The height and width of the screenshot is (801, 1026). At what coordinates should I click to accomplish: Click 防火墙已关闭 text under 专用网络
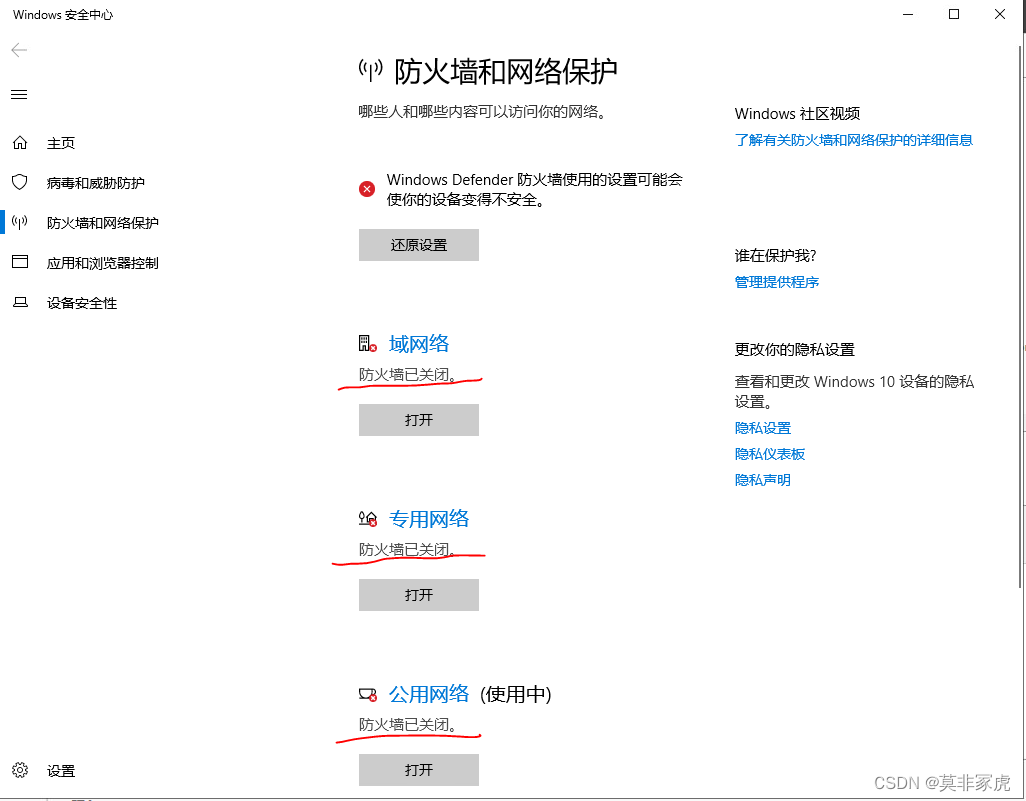(408, 550)
